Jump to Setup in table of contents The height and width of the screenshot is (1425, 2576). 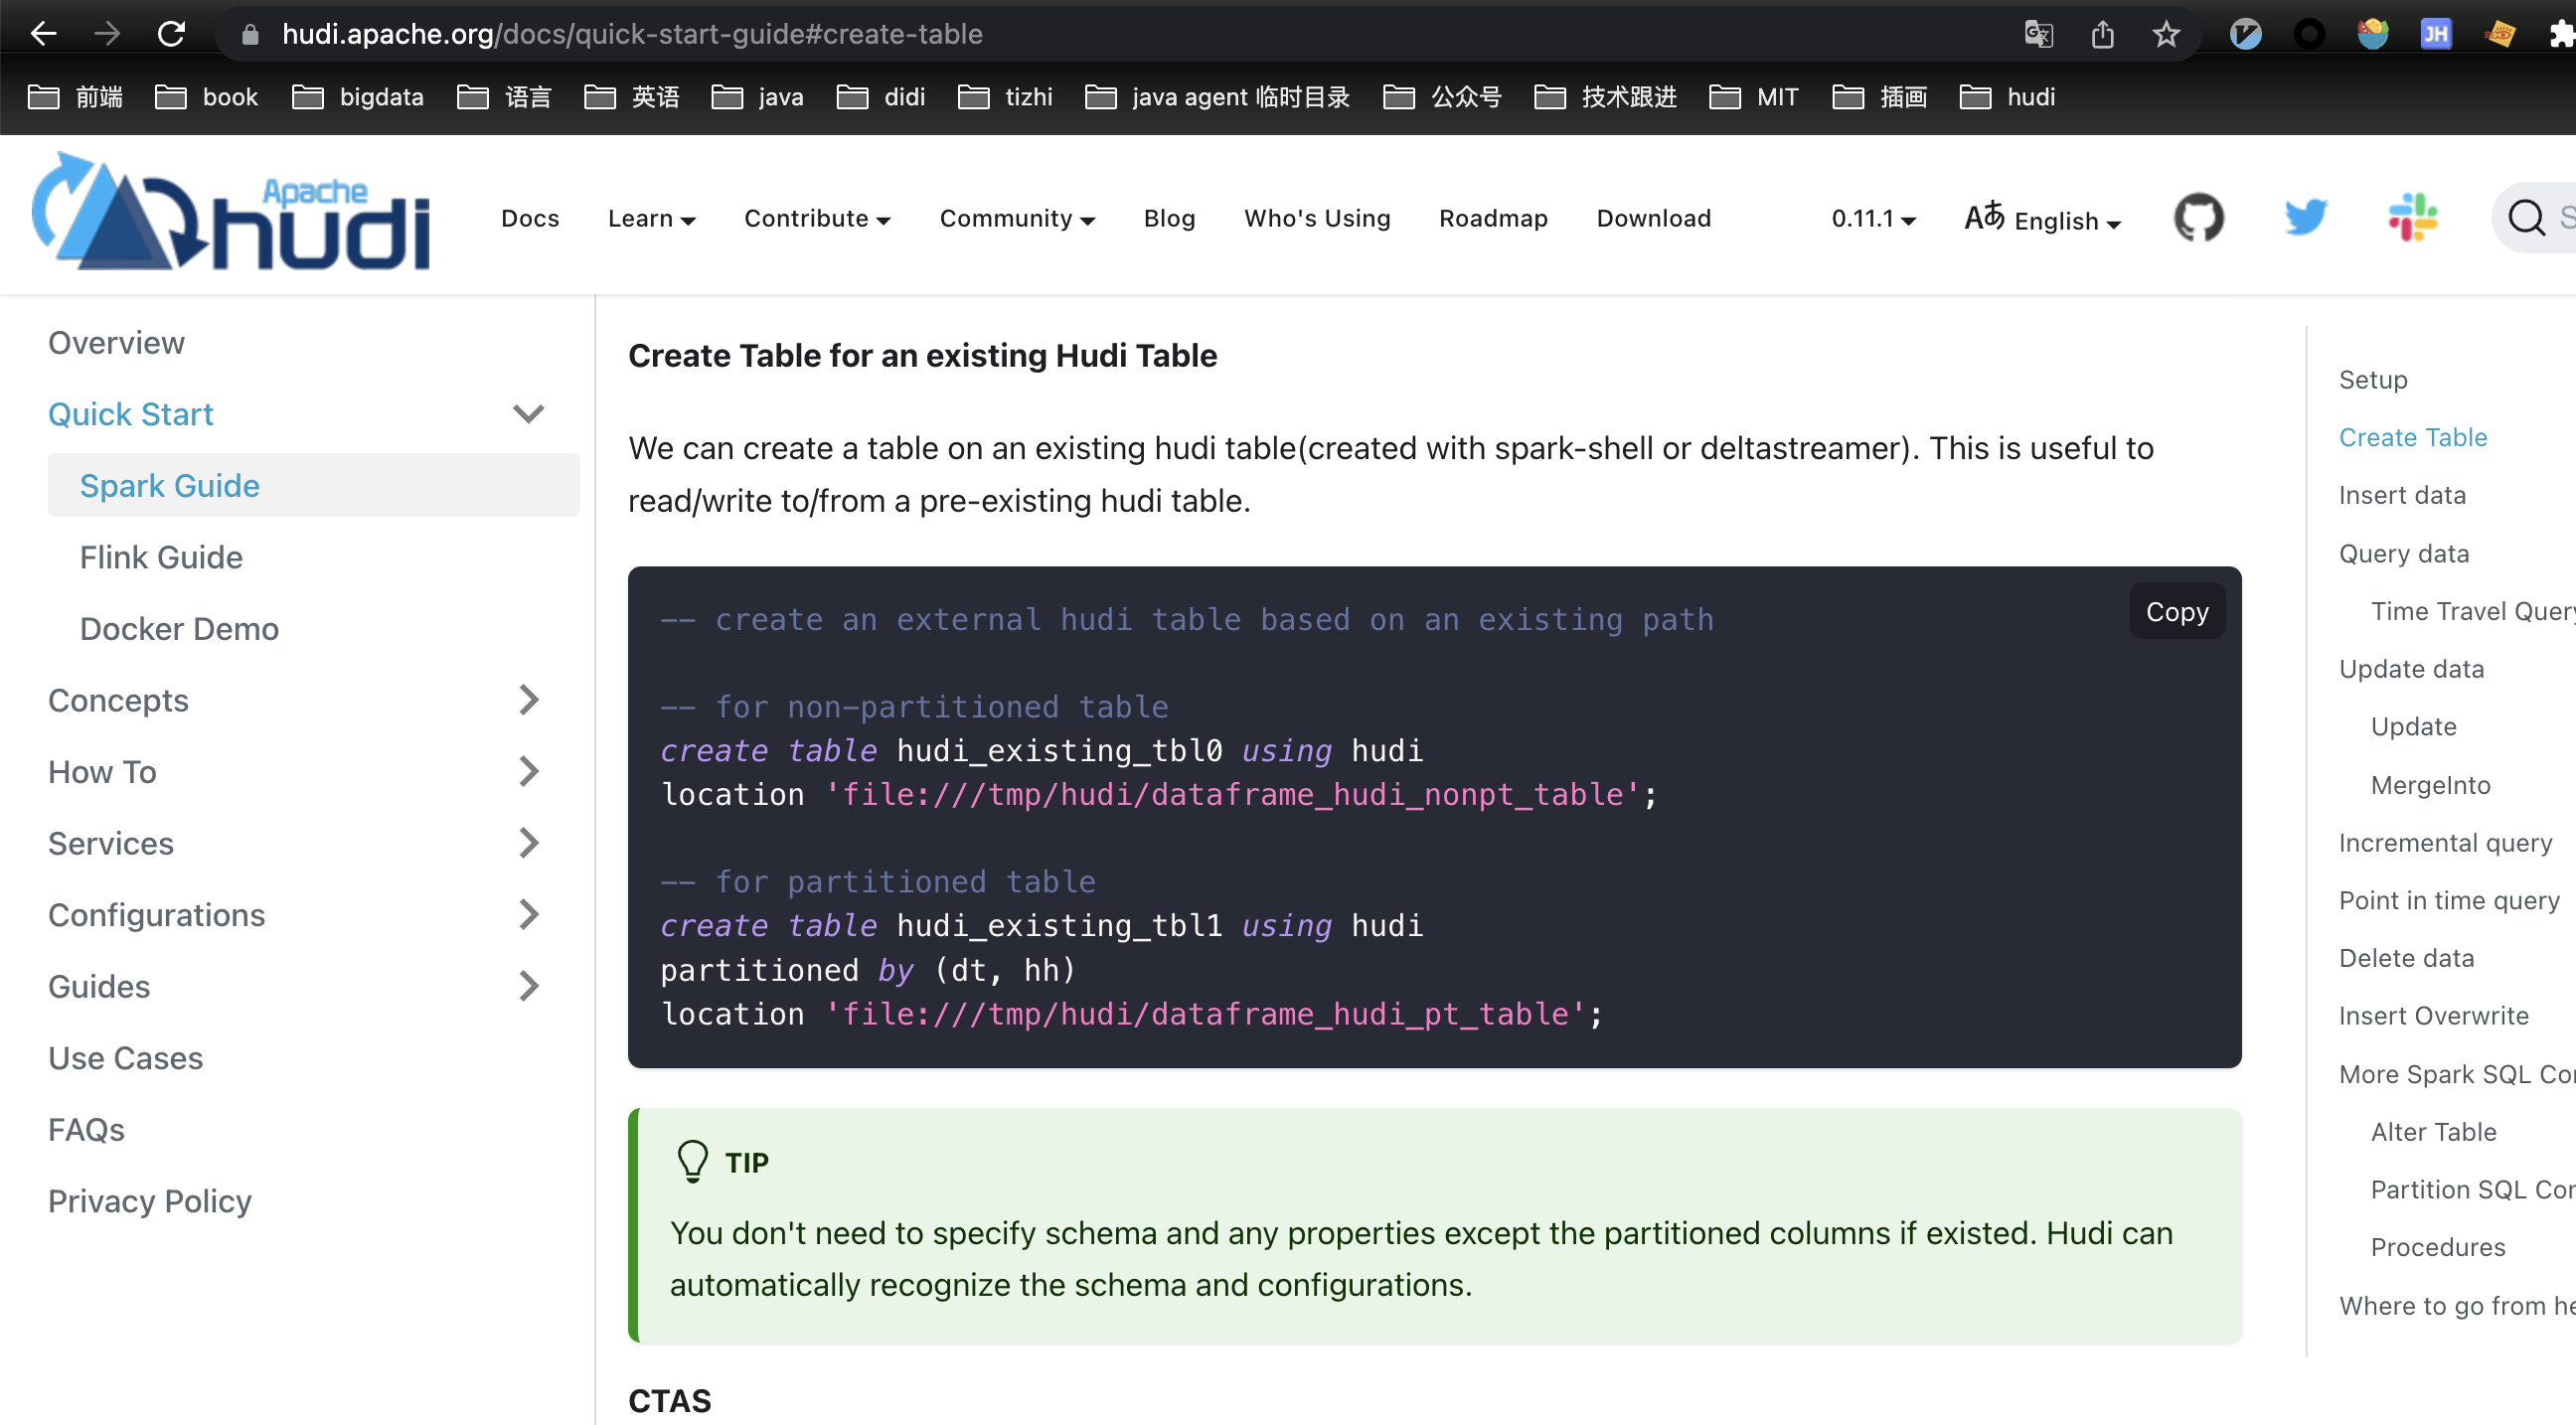coord(2373,379)
